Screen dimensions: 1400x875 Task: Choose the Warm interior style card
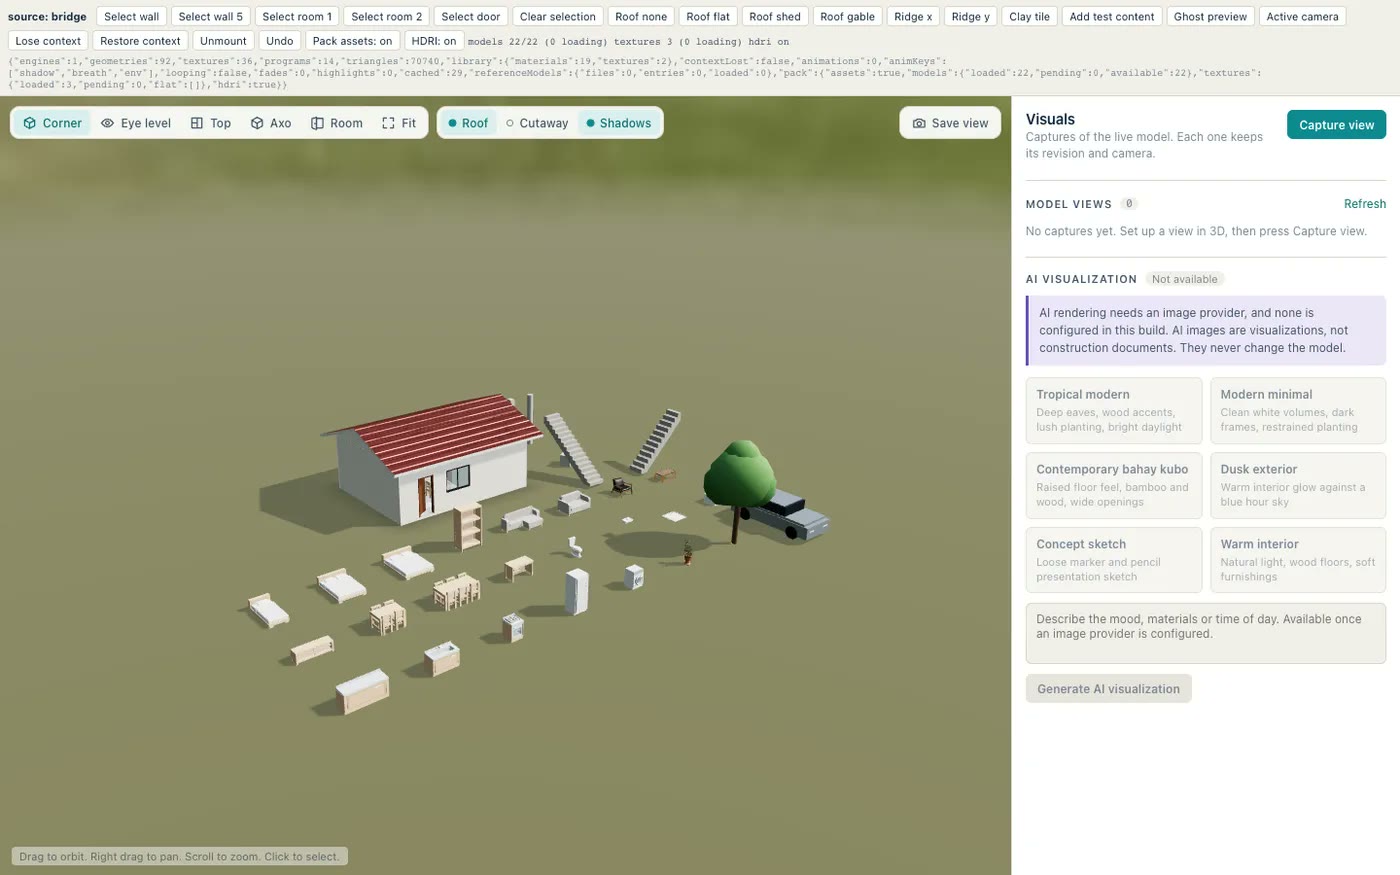pyautogui.click(x=1298, y=560)
